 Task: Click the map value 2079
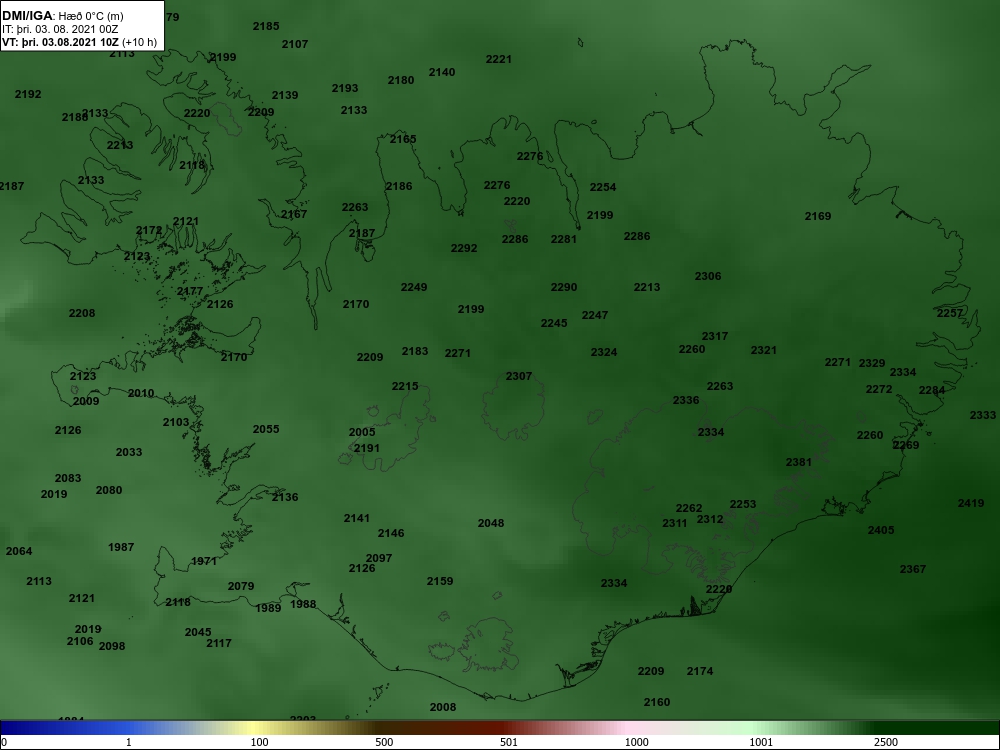point(241,586)
